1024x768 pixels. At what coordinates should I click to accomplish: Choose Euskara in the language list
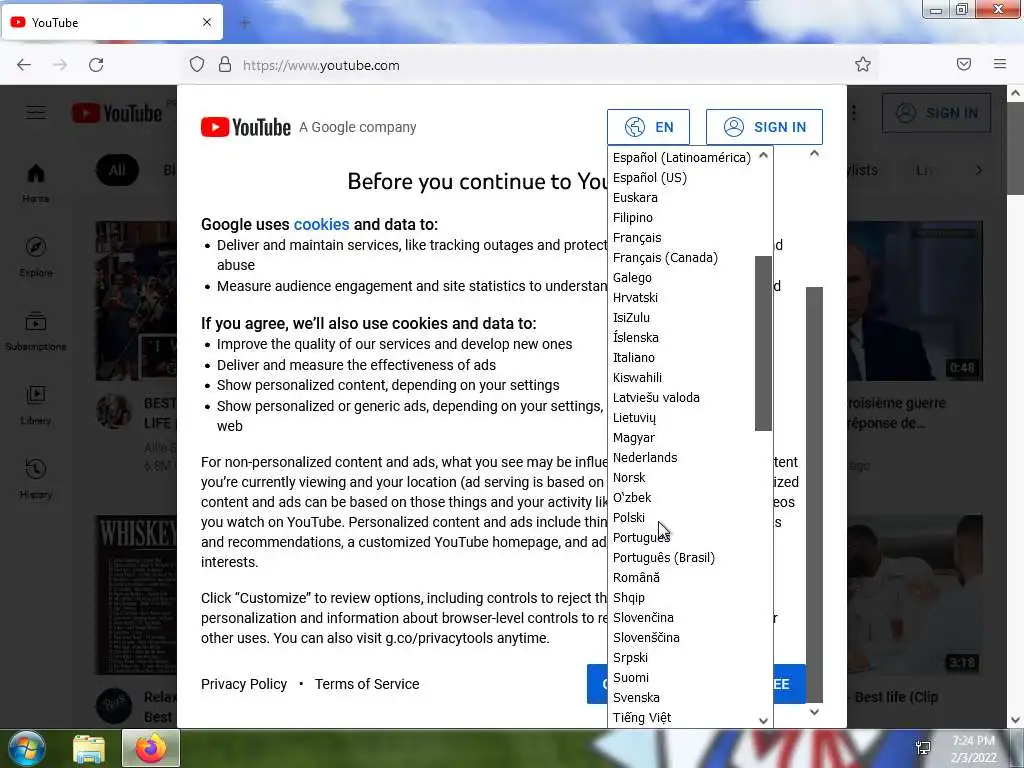point(681,197)
